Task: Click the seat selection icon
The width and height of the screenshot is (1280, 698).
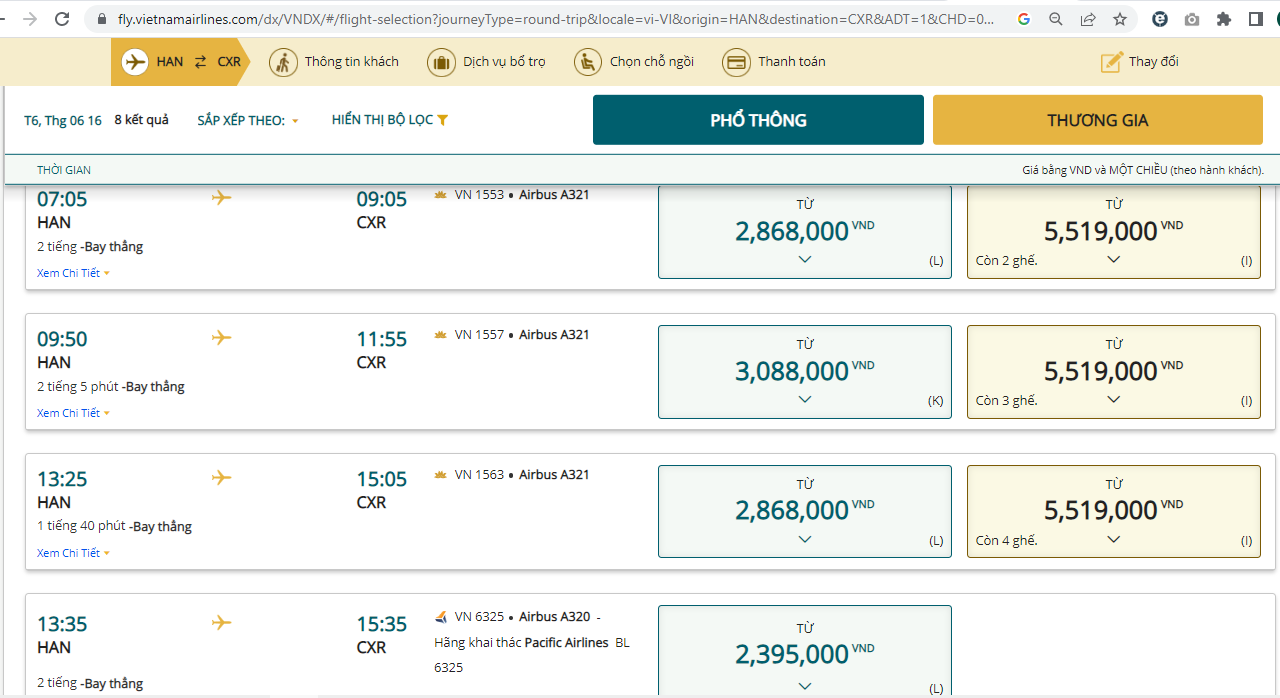Action: tap(588, 62)
